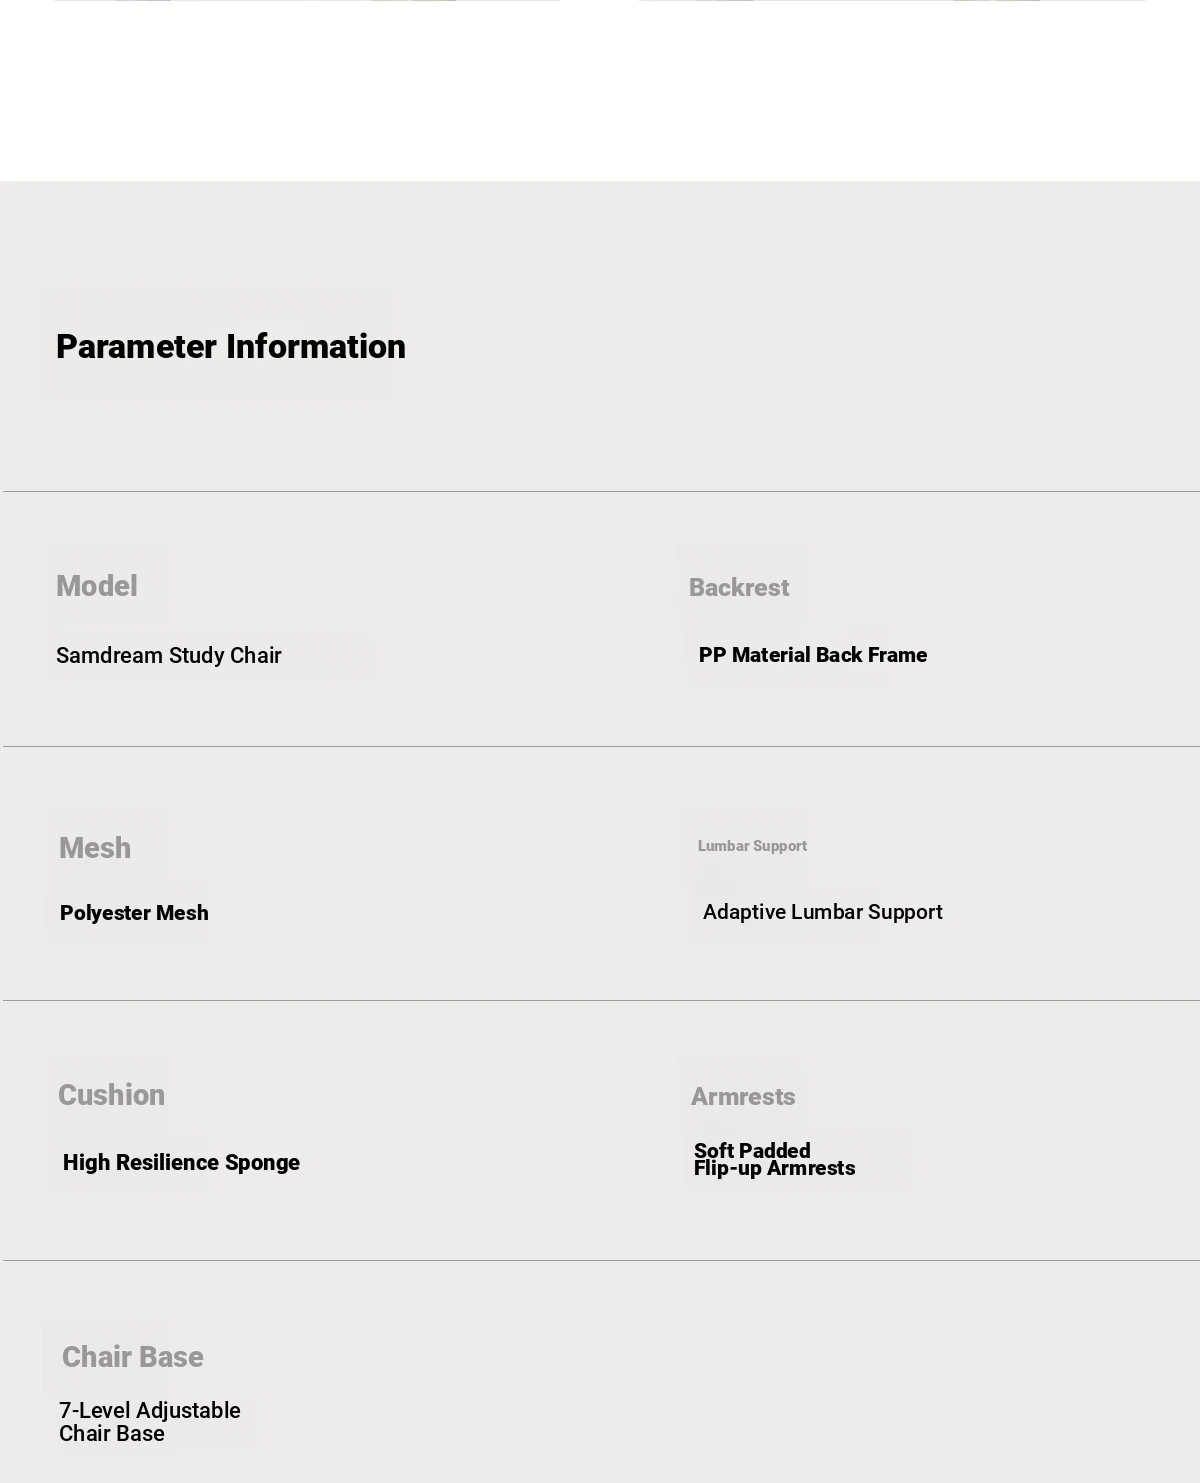
Task: Click the Samdream Study Chair text
Action: pos(169,656)
